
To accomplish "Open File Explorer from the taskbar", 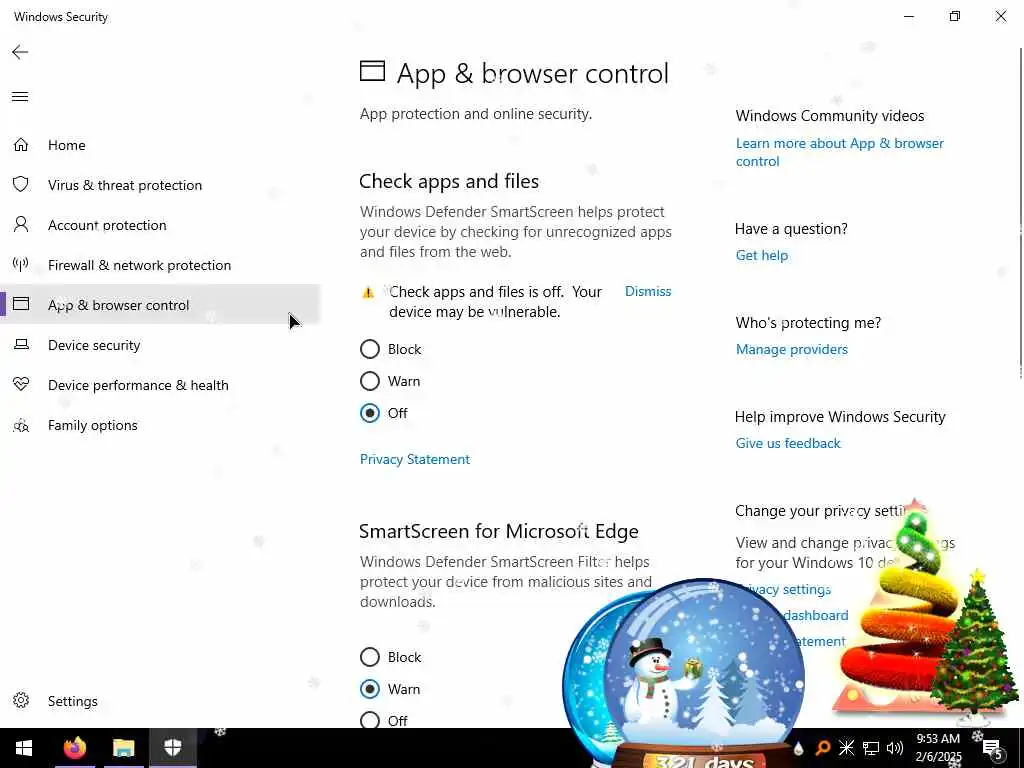I will (x=123, y=748).
